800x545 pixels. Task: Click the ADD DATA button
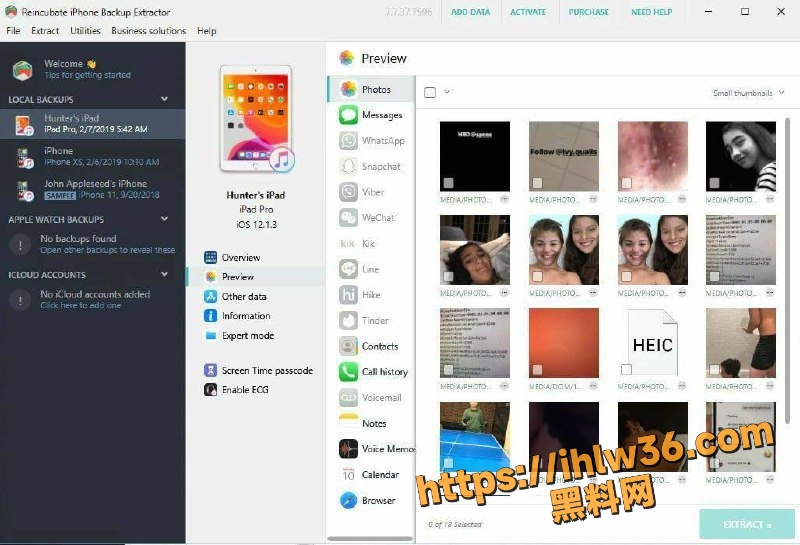tap(470, 12)
